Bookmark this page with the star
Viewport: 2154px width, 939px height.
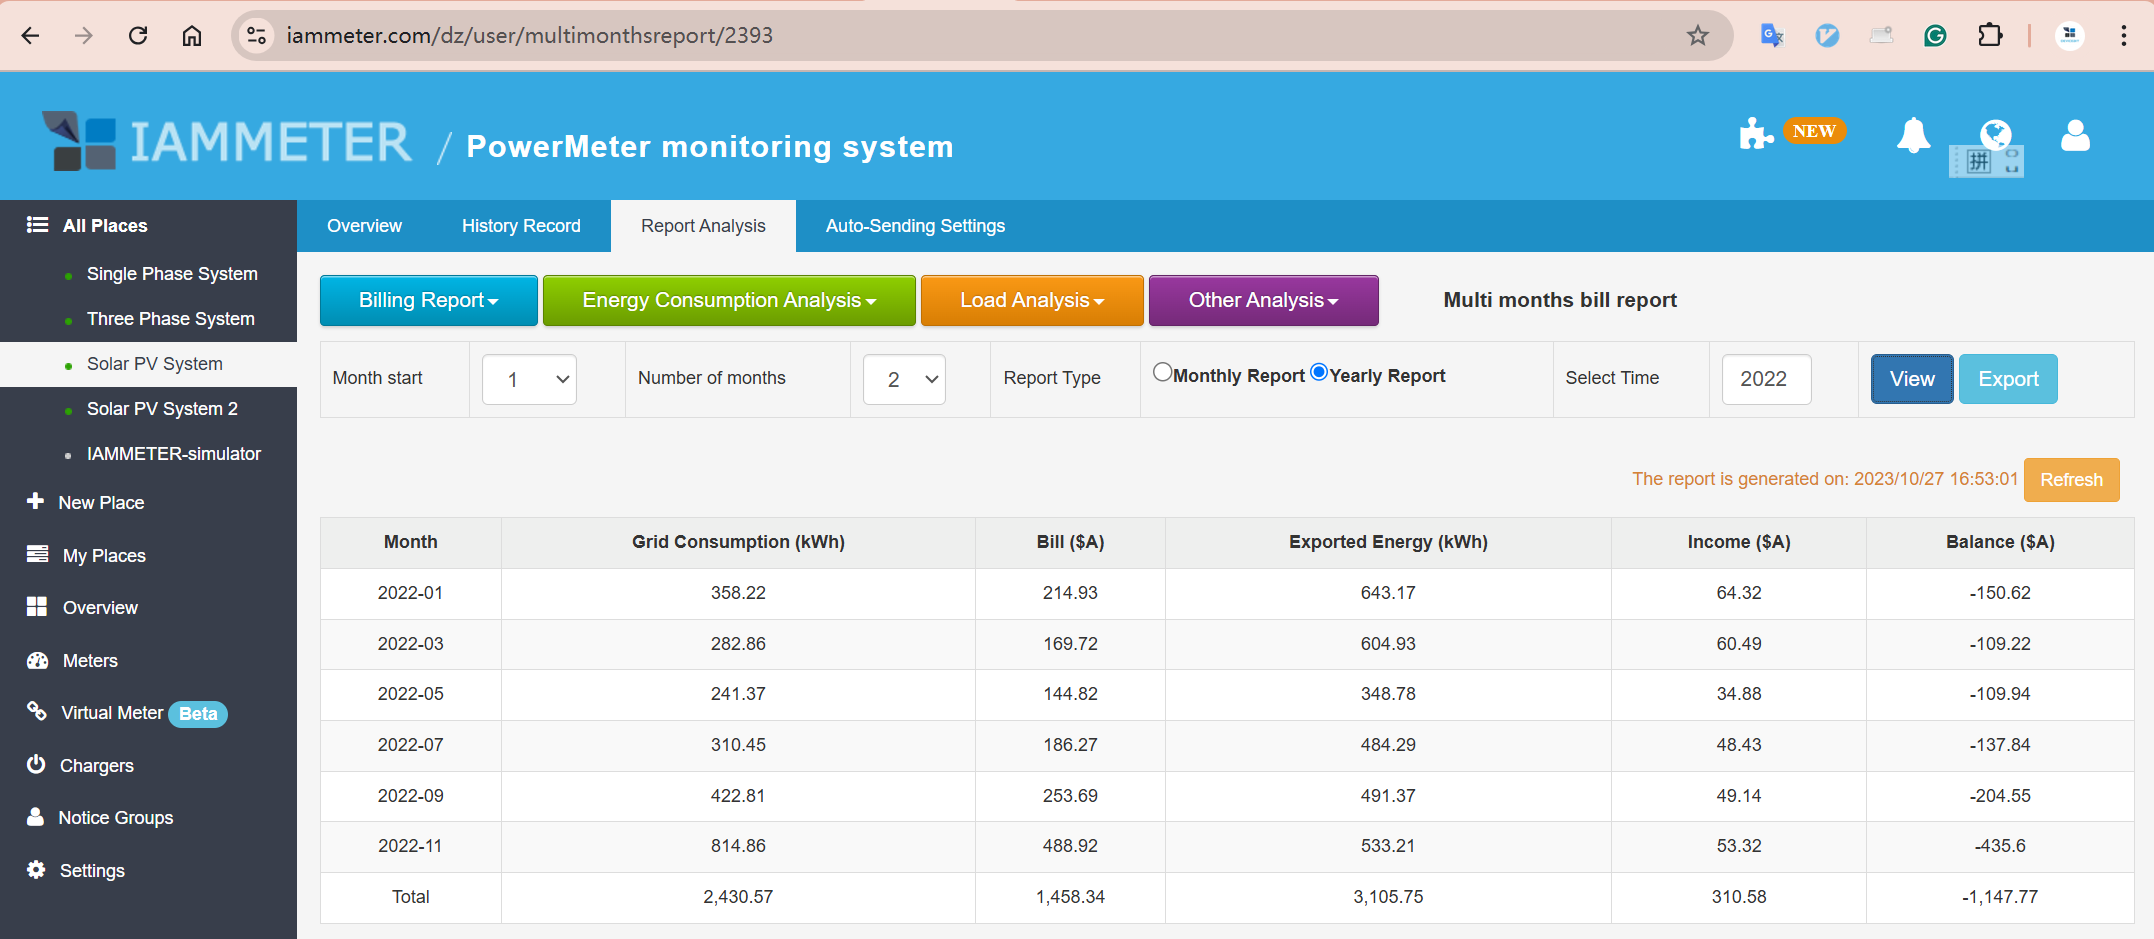point(1697,36)
